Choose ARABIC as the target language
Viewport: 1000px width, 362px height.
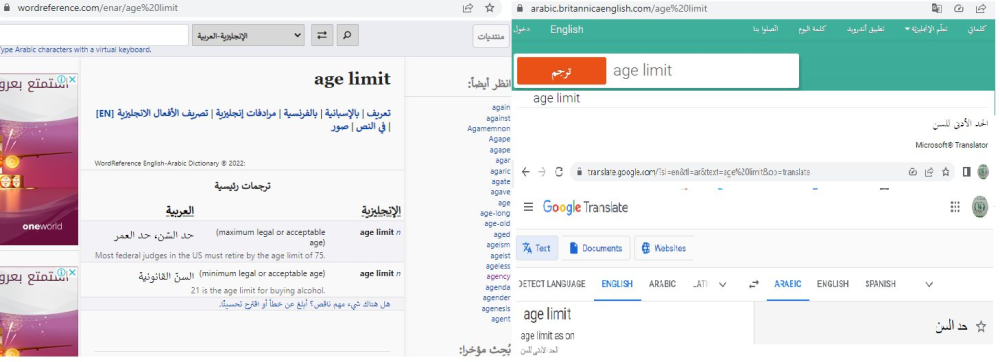tap(788, 284)
